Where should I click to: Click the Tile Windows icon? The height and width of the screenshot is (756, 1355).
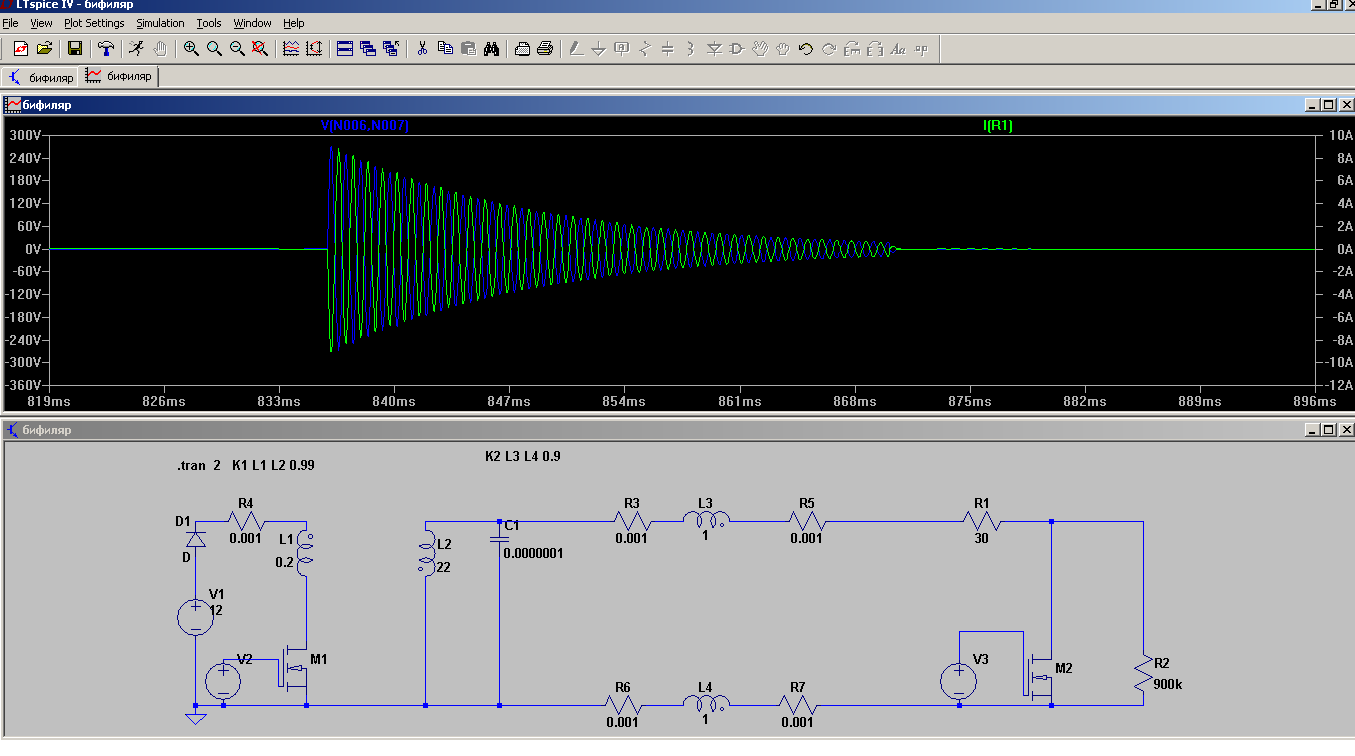pos(345,48)
